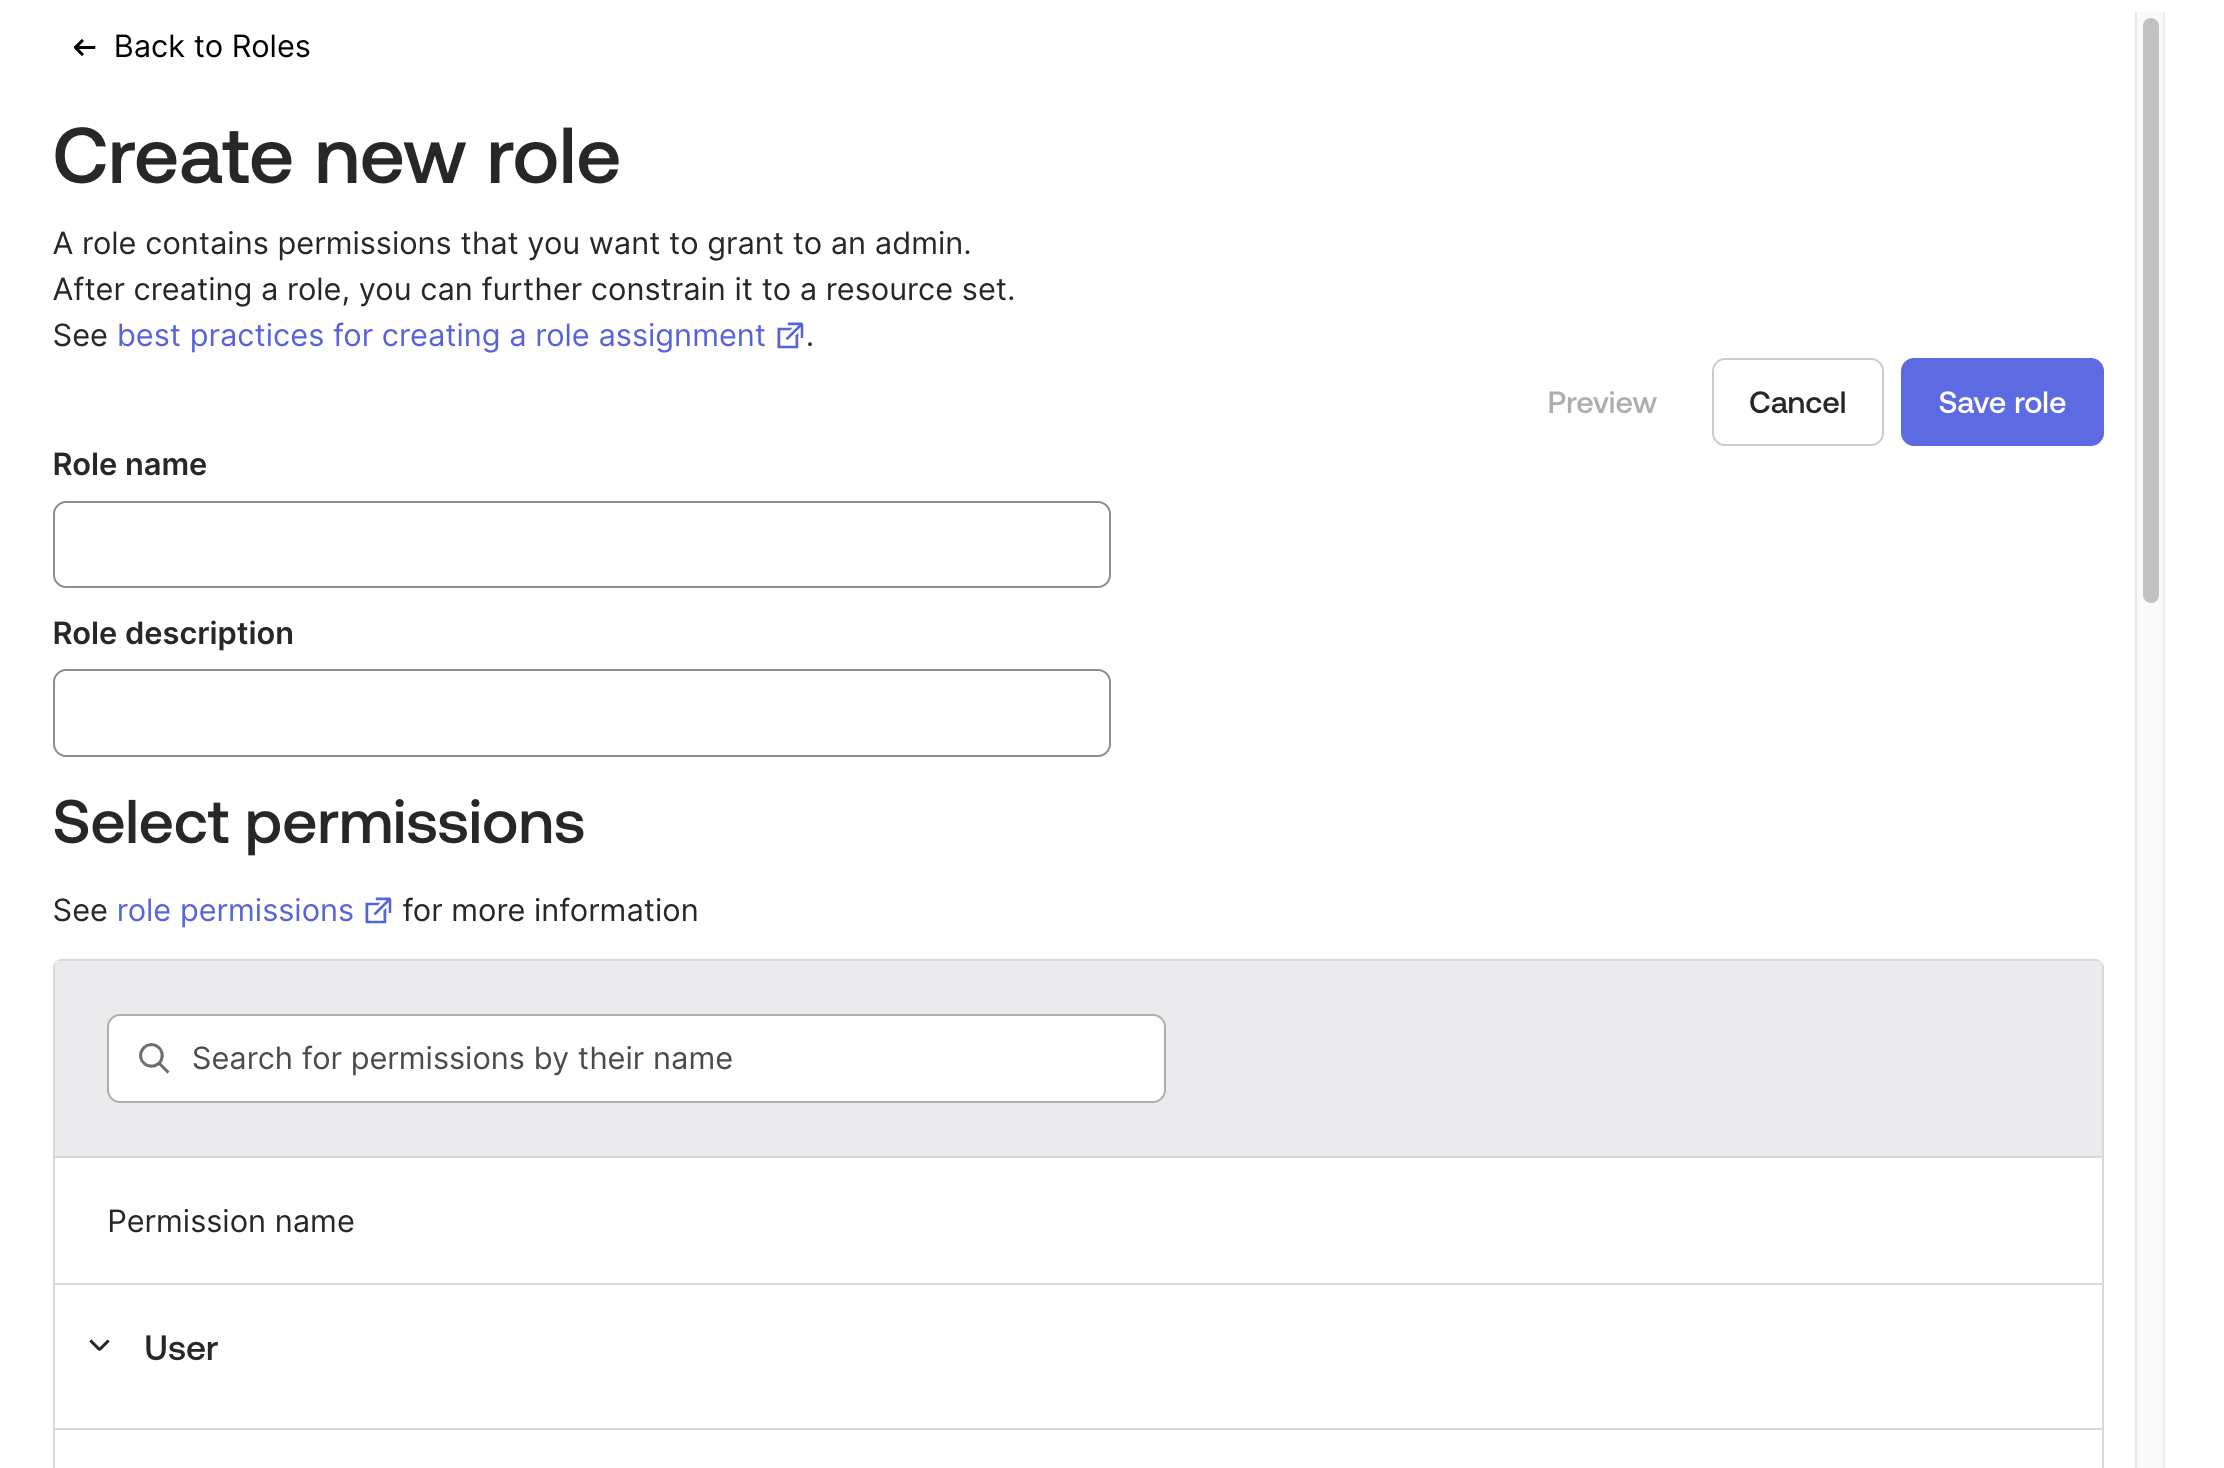
Task: Click the external link icon beside role permissions
Action: [x=377, y=910]
